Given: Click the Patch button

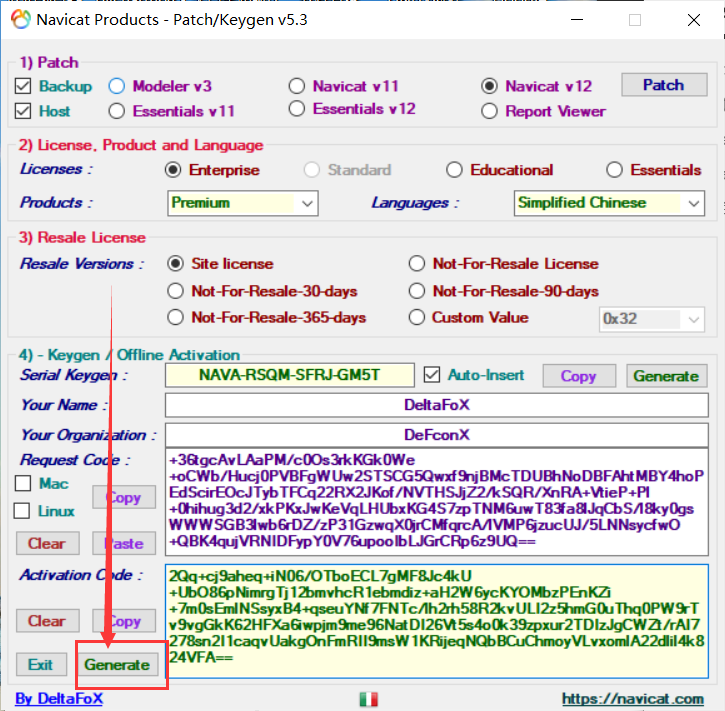Looking at the screenshot, I should pos(664,85).
